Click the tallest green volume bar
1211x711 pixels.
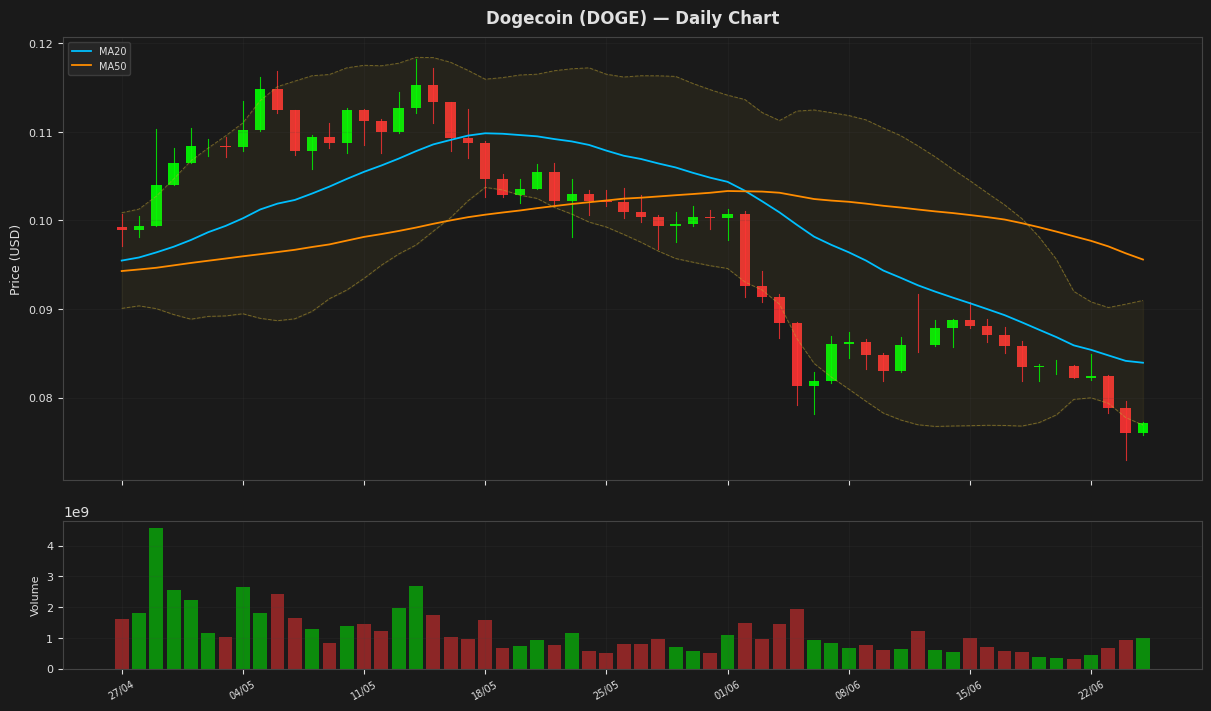pyautogui.click(x=156, y=598)
